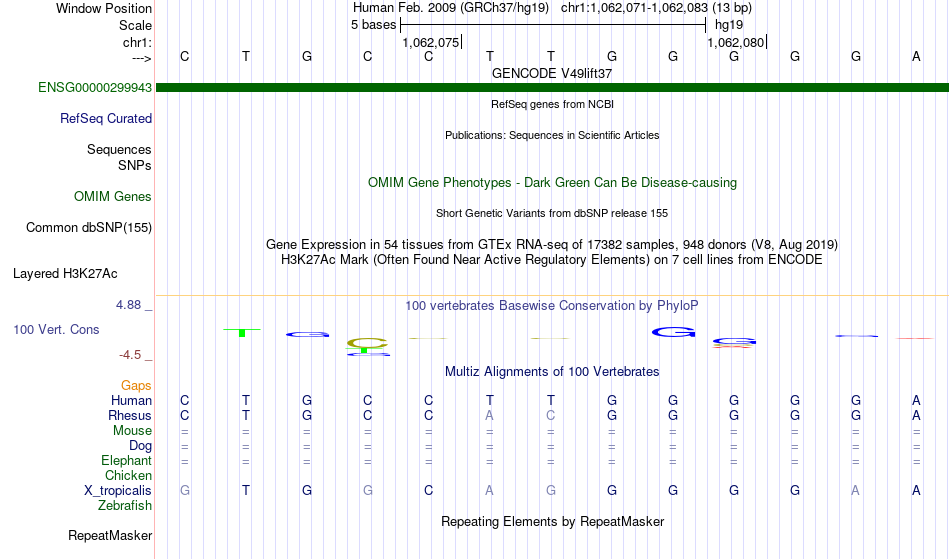950x559 pixels.
Task: Click the Scale label
Action: [x=135, y=25]
